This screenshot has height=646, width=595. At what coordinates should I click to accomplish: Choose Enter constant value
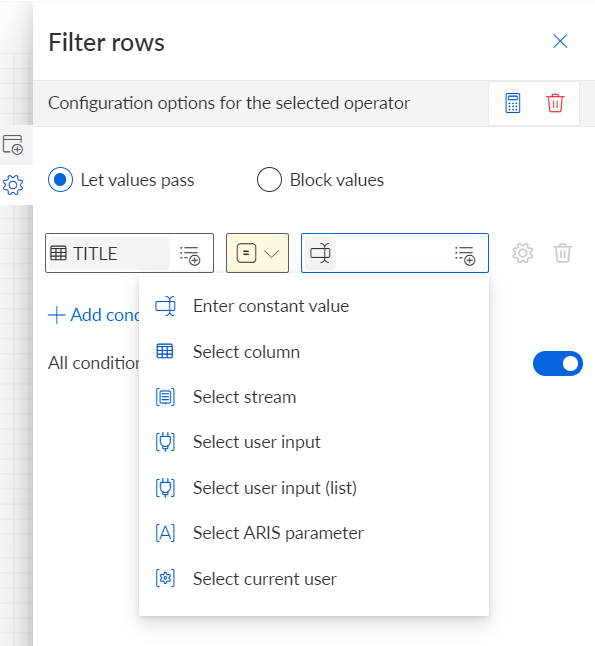(314, 306)
